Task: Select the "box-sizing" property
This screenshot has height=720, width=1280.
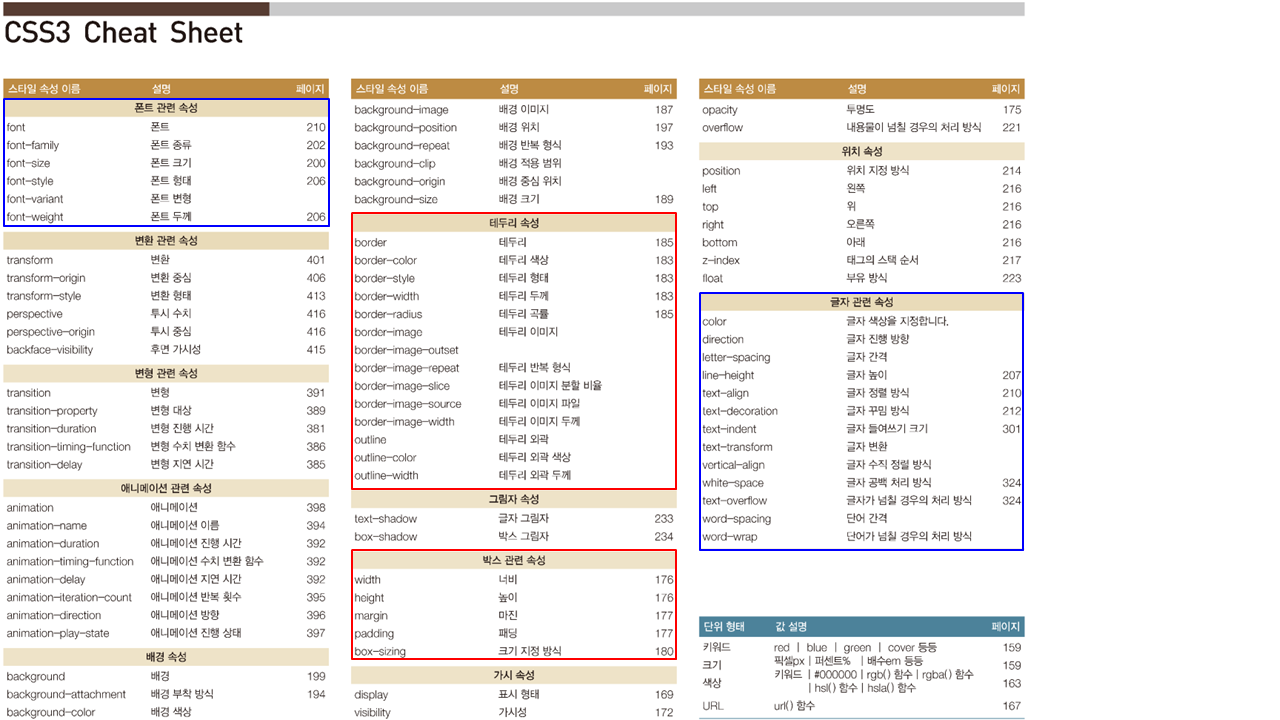Action: point(380,652)
